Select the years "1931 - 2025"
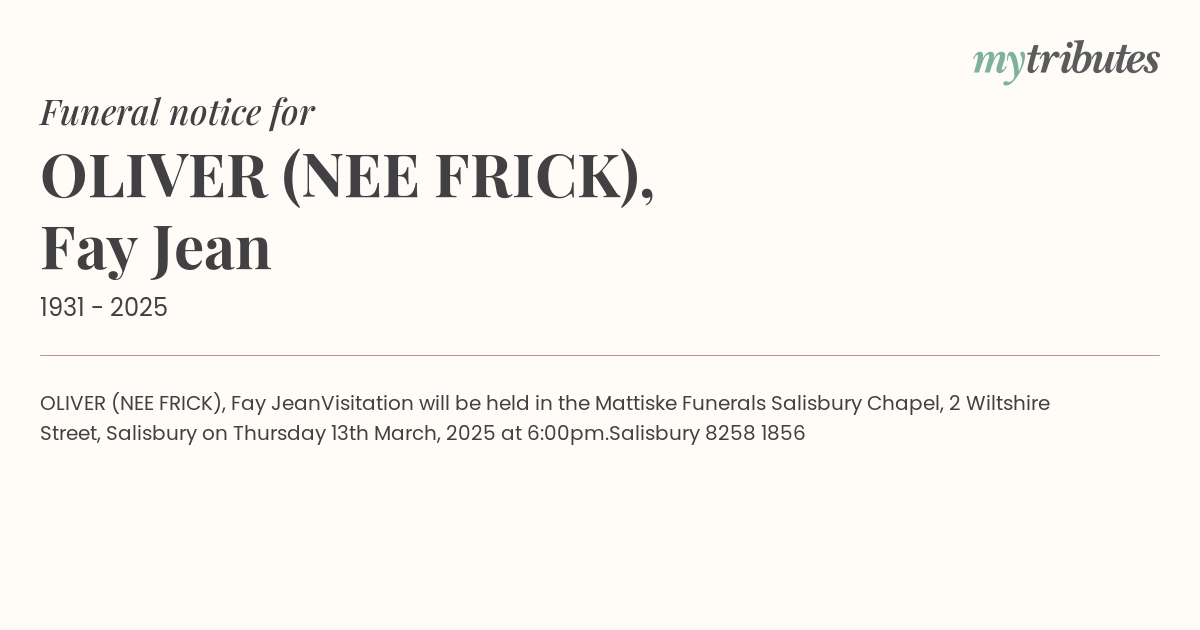This screenshot has width=1200, height=630. tap(104, 307)
